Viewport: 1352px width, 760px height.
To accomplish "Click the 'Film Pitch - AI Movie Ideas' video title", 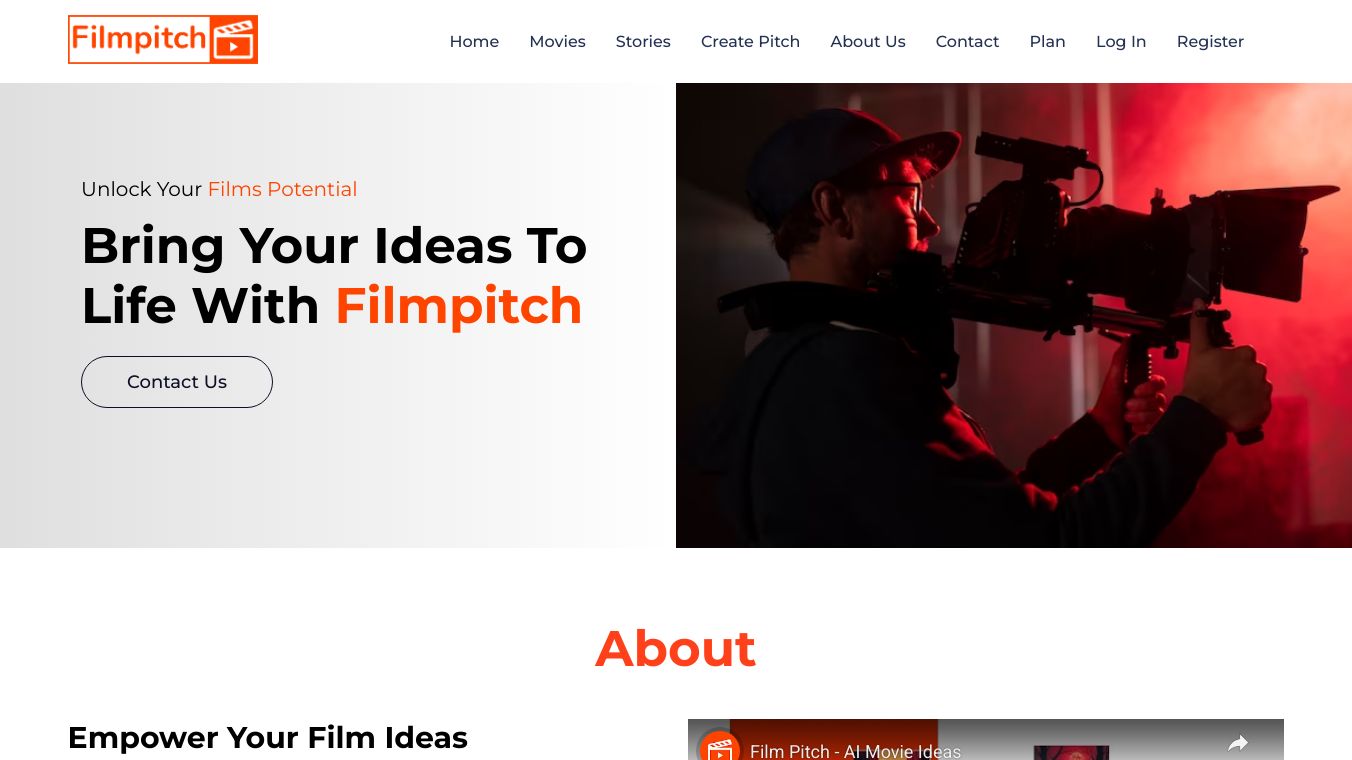I will point(855,751).
